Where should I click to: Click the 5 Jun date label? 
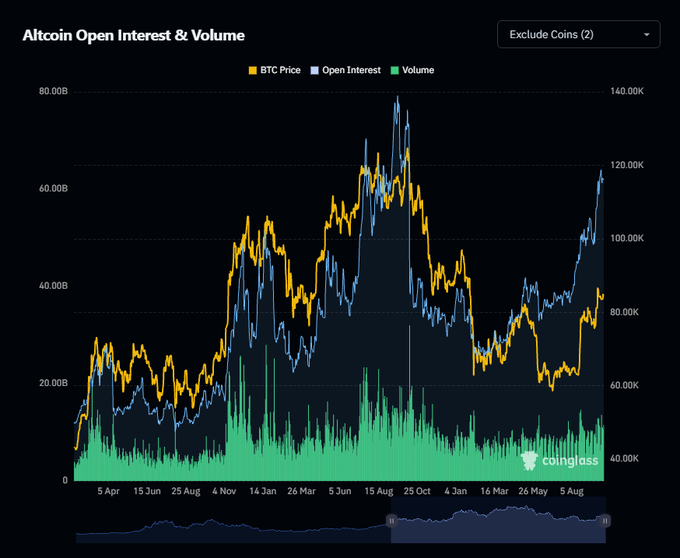click(340, 491)
